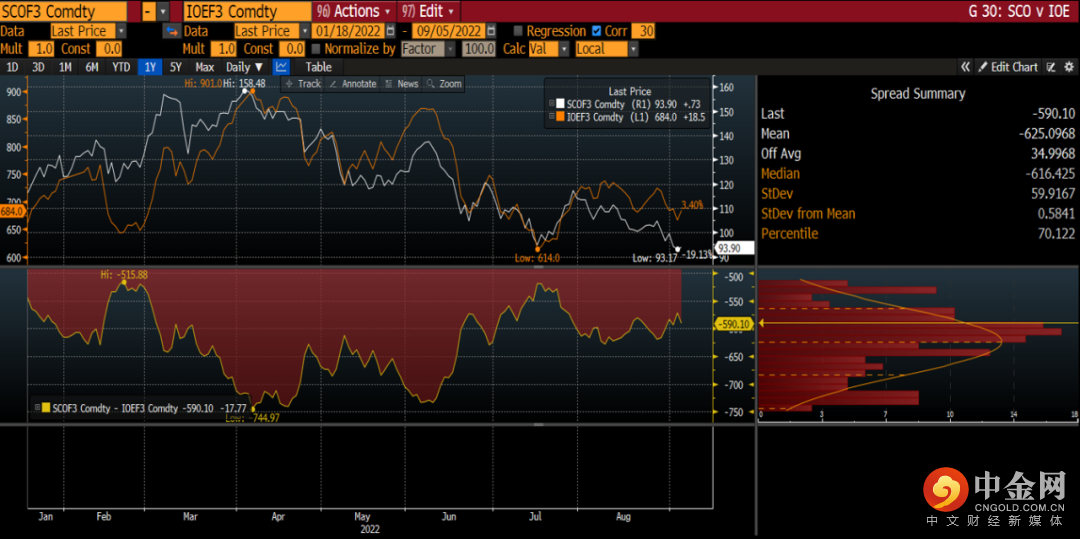This screenshot has width=1080, height=539.
Task: Select the 1D time range
Action: pos(12,67)
